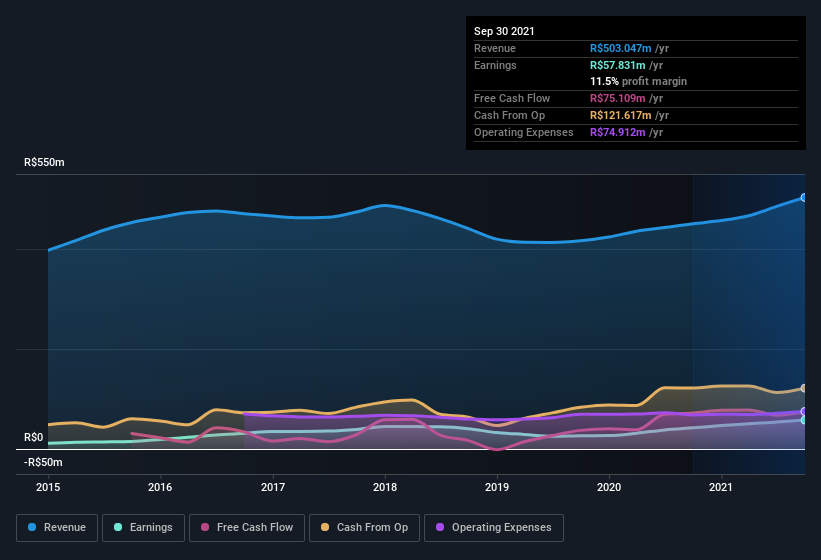The width and height of the screenshot is (821, 560).
Task: Click the 2021 x-axis label
Action: click(x=721, y=487)
